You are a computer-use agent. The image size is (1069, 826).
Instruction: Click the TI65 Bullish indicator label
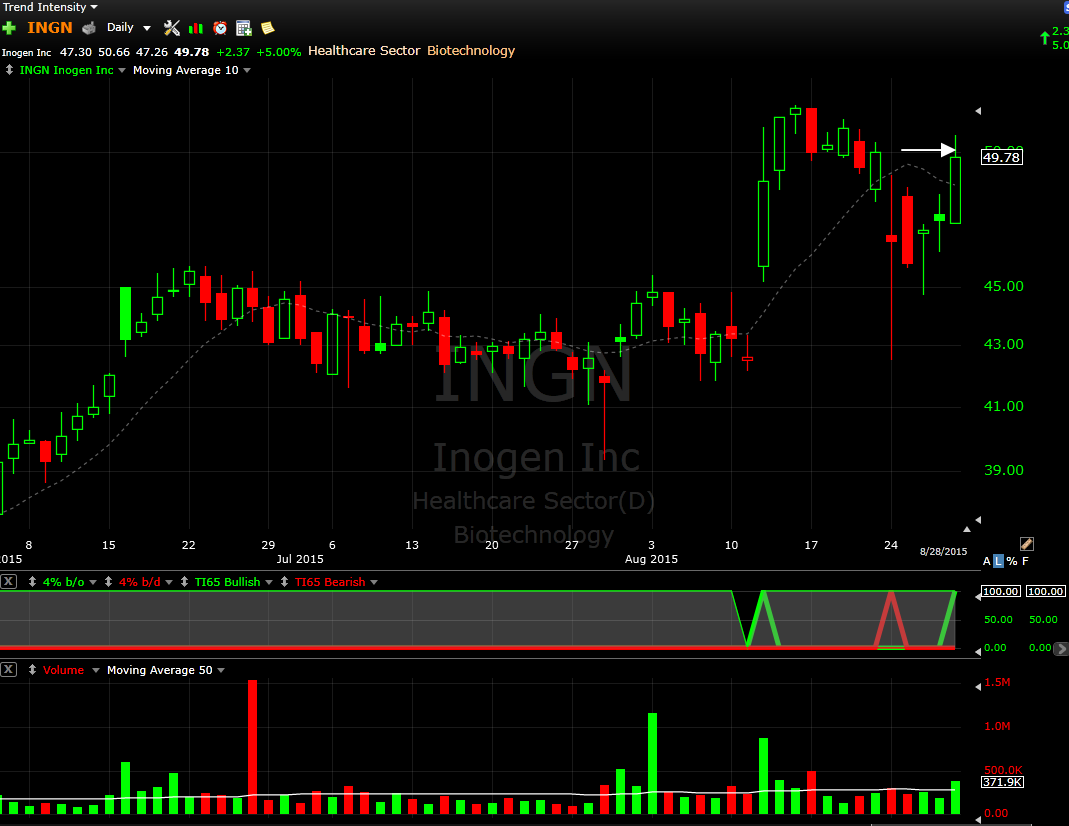click(x=227, y=582)
